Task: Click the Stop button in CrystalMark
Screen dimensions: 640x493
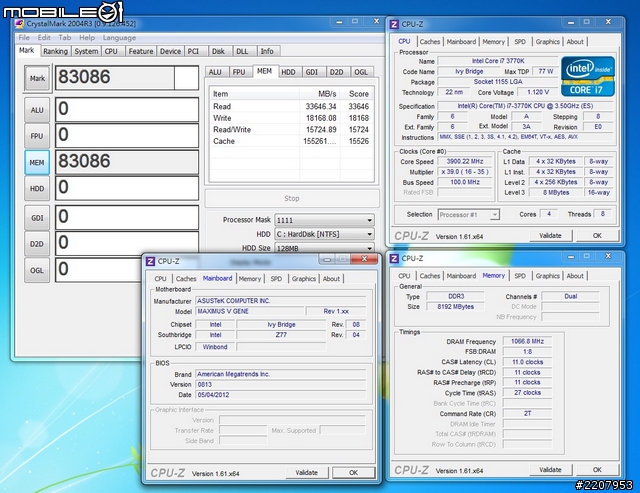Action: coord(292,198)
